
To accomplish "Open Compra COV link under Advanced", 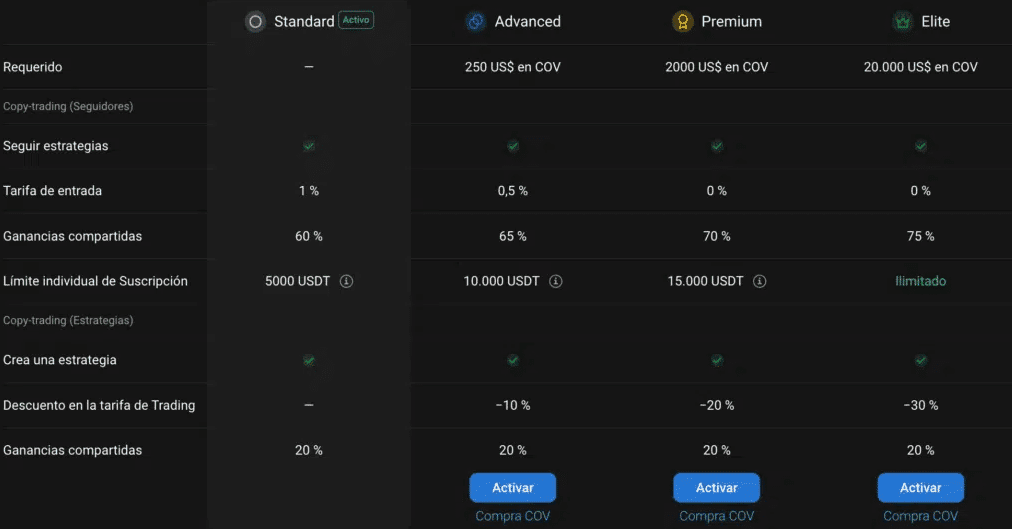I will pyautogui.click(x=513, y=516).
